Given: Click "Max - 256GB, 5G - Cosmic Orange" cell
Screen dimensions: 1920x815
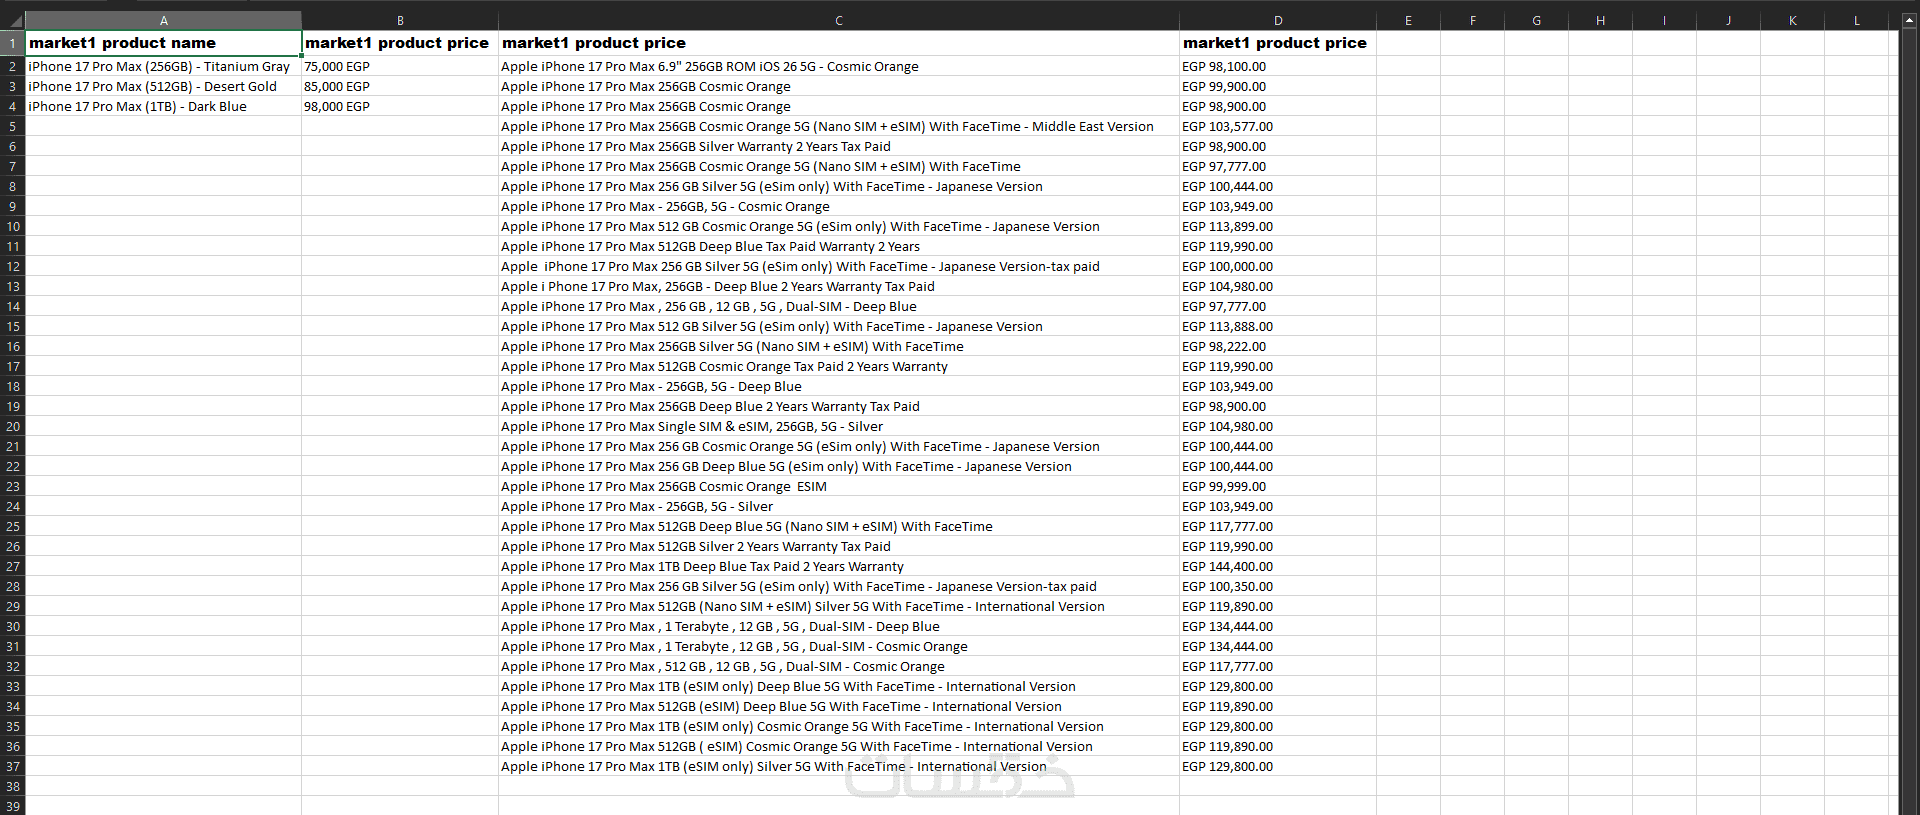Looking at the screenshot, I should coord(839,206).
